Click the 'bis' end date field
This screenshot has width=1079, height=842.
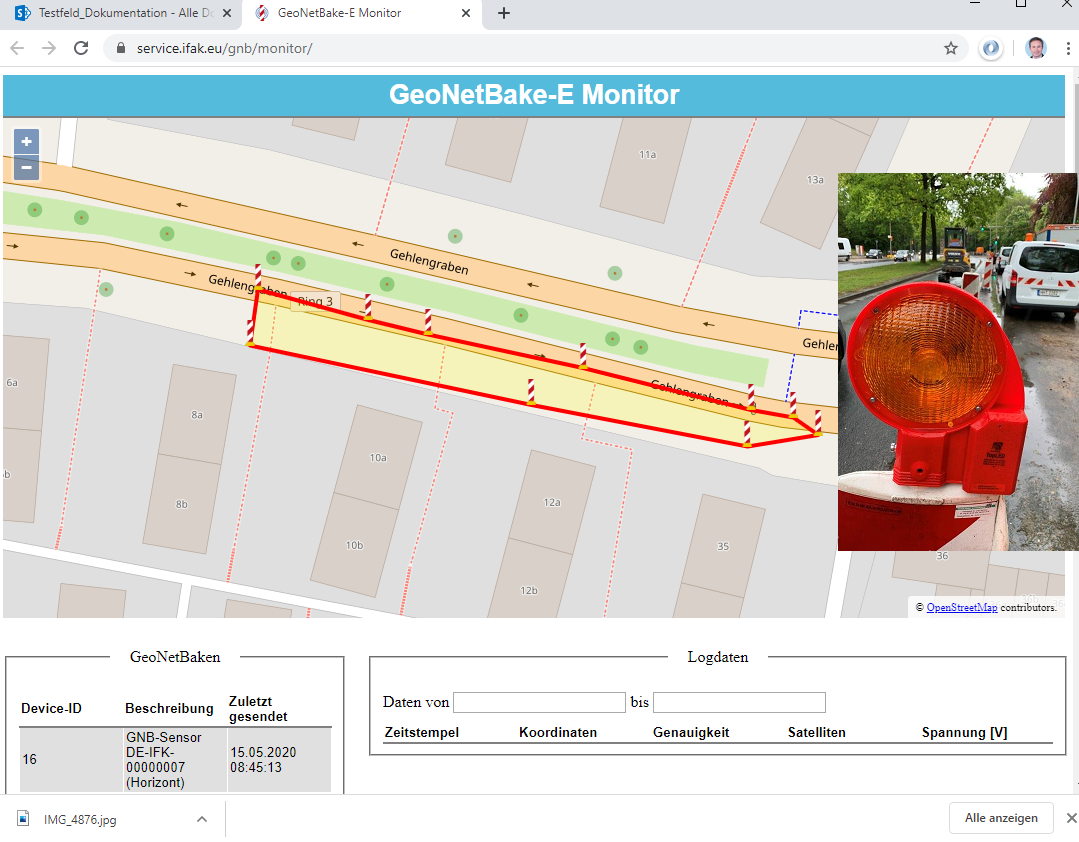click(x=739, y=702)
